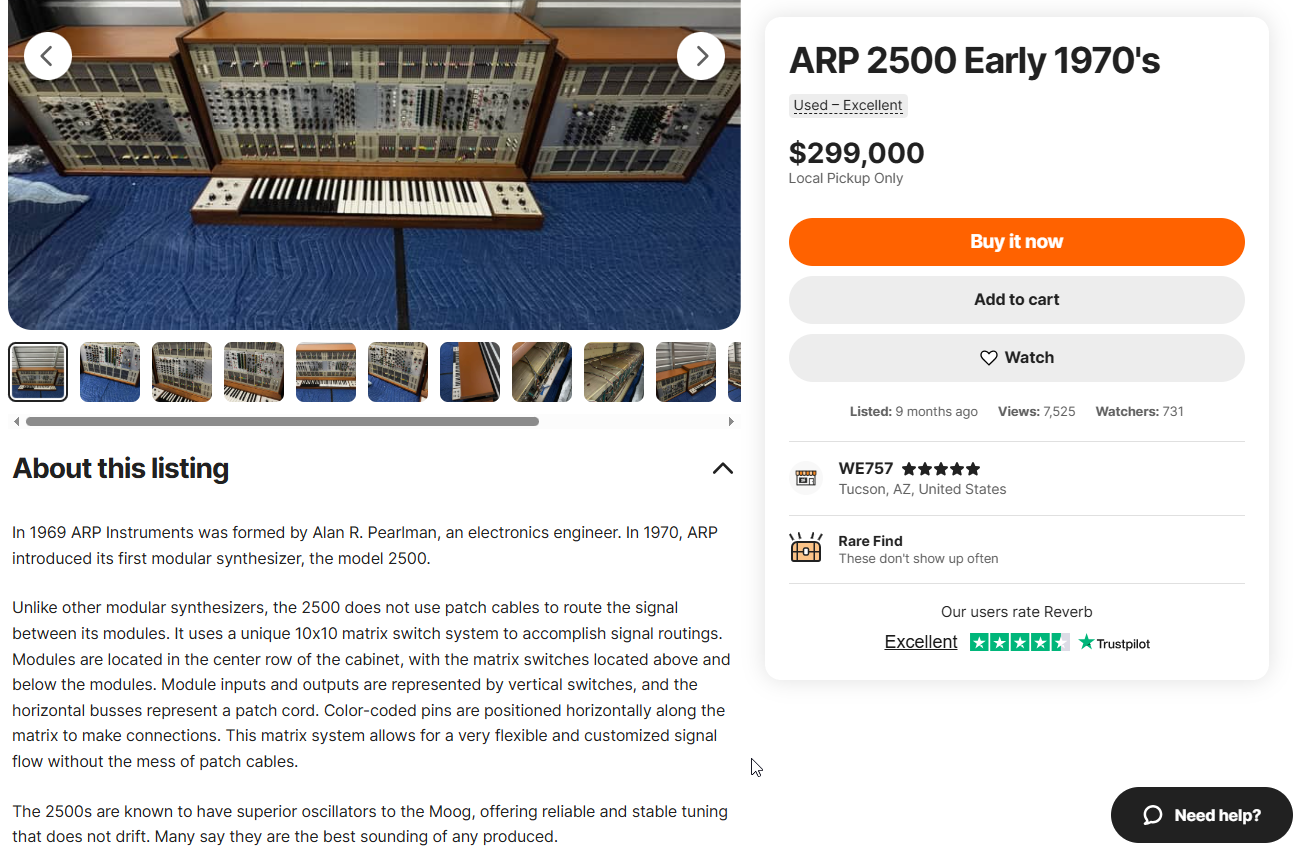Screen dimensions: 1300x854
Task: Add the ARP 2500 to cart
Action: coord(1016,300)
